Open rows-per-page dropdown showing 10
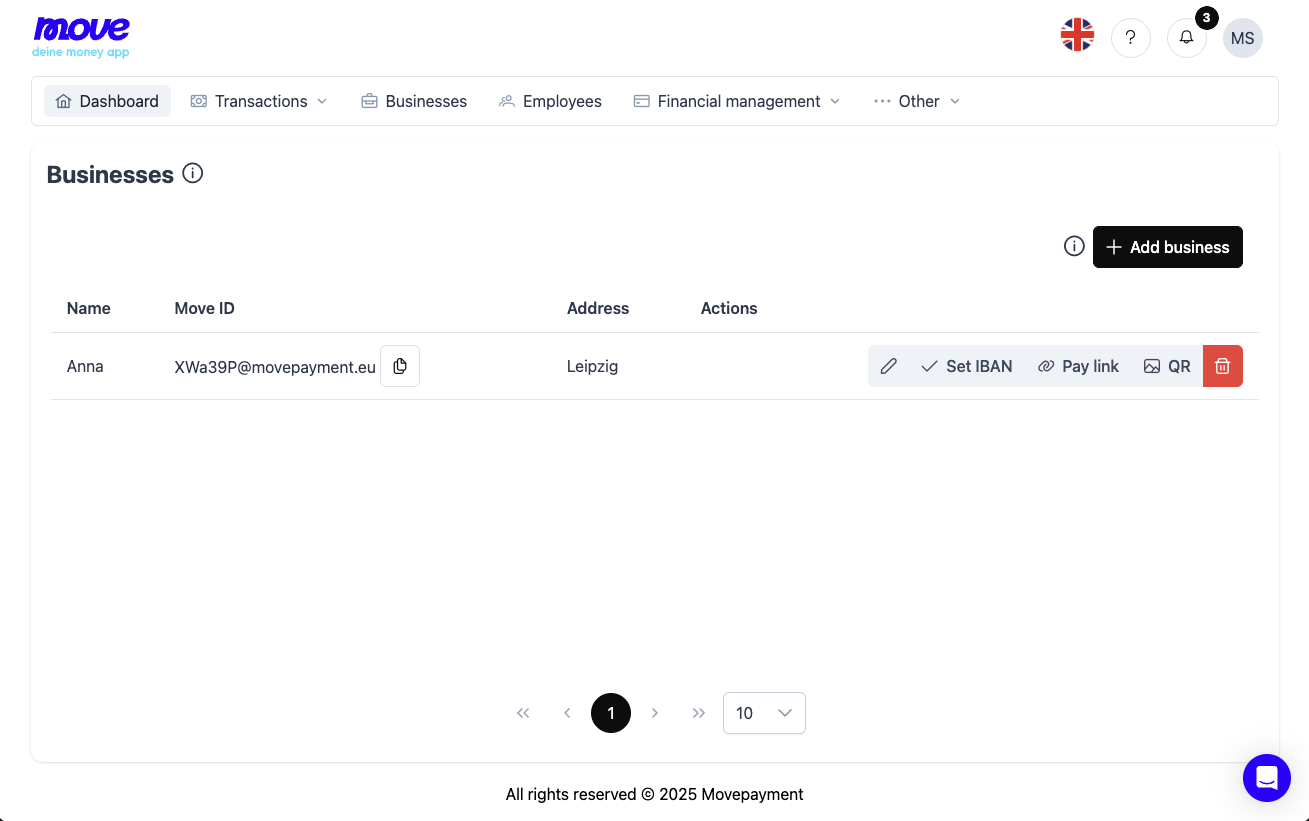The height and width of the screenshot is (821, 1309). pyautogui.click(x=764, y=713)
